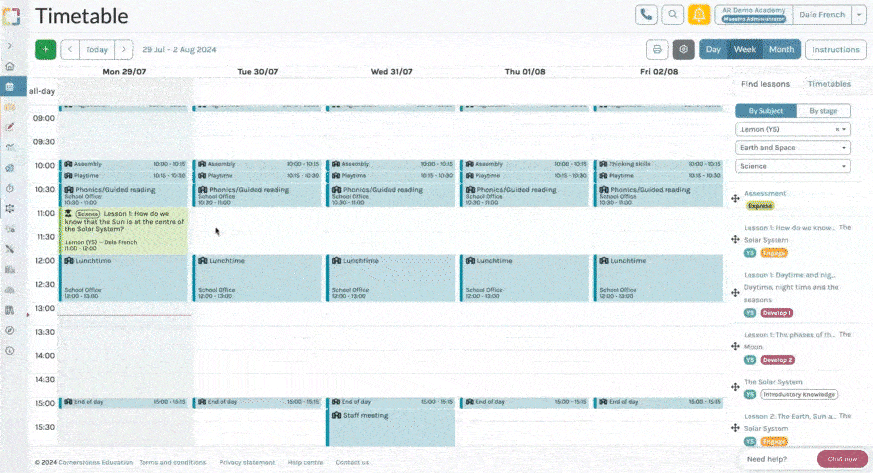Open the yellow notifications bell

pos(699,15)
